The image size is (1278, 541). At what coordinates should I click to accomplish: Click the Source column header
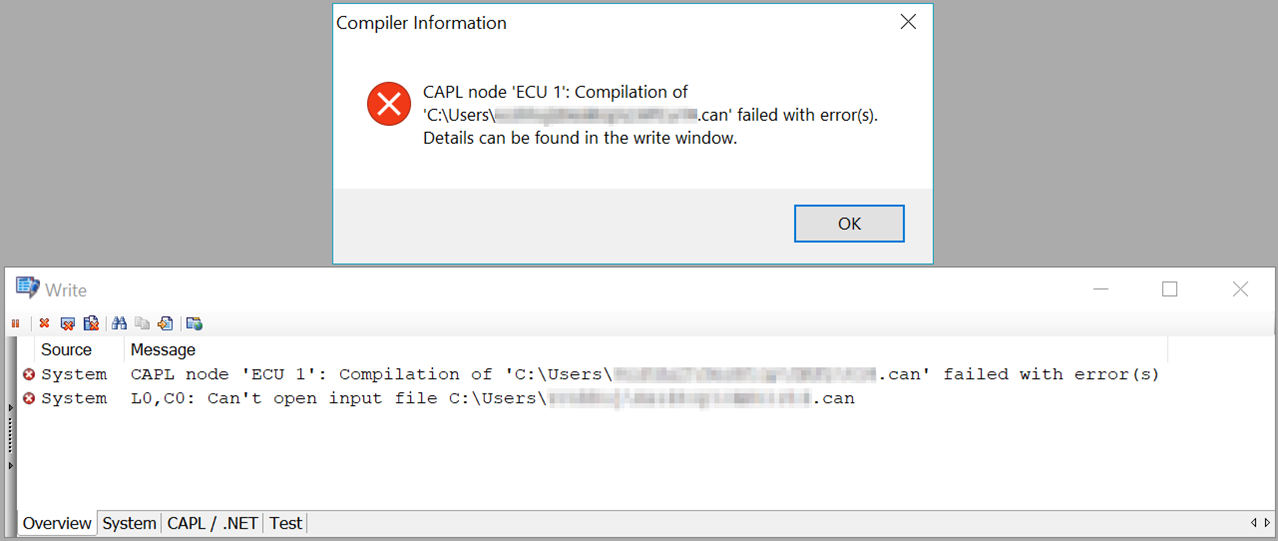point(66,350)
